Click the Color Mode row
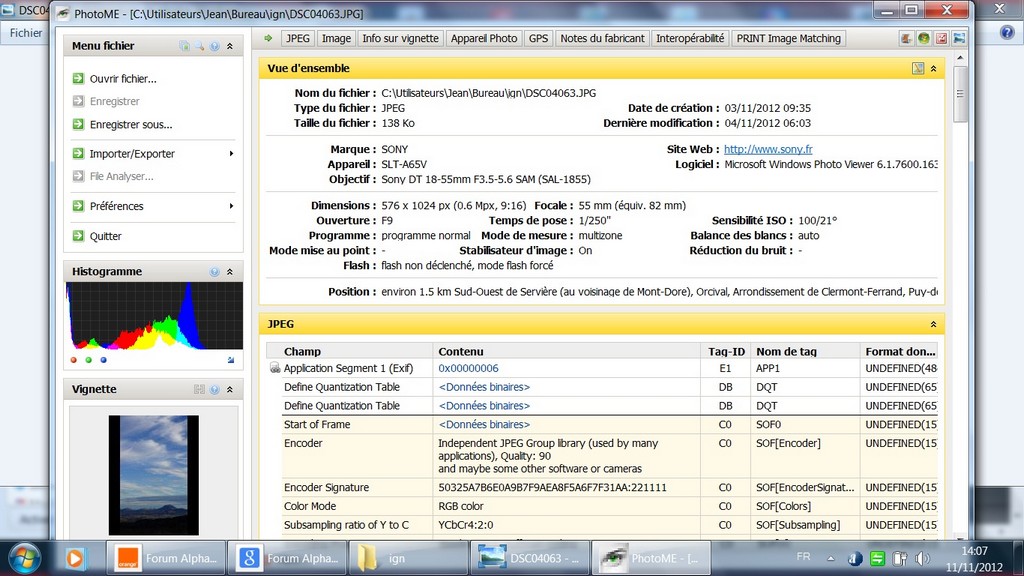 pos(609,507)
